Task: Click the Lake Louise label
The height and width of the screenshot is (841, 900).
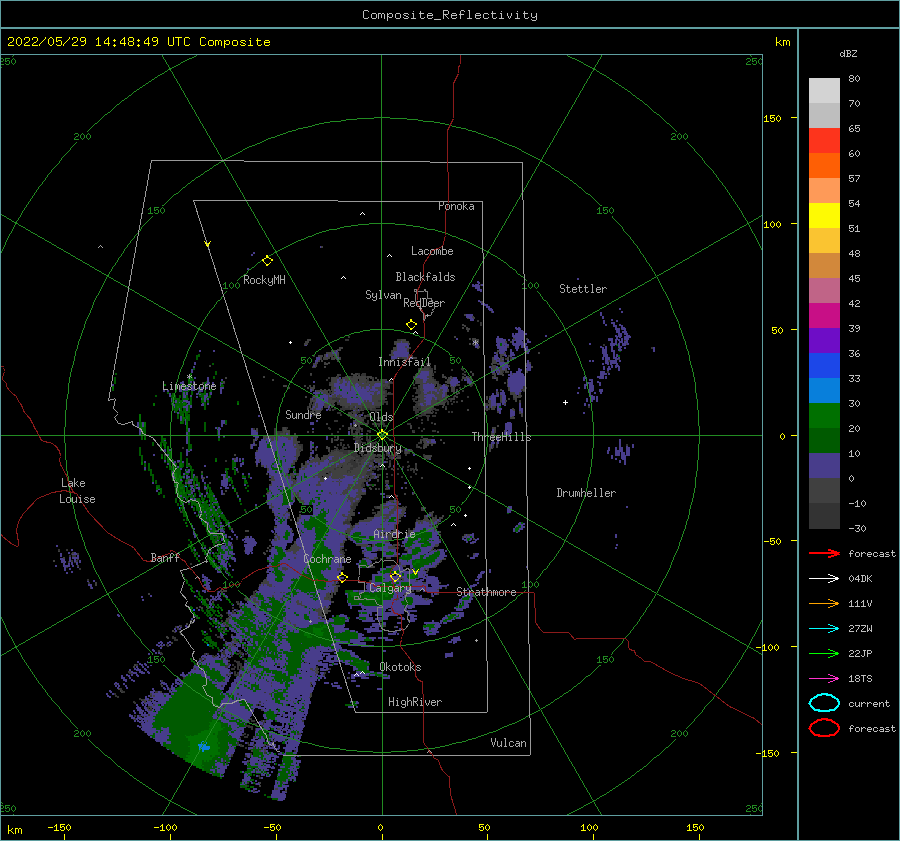Action: [x=77, y=491]
